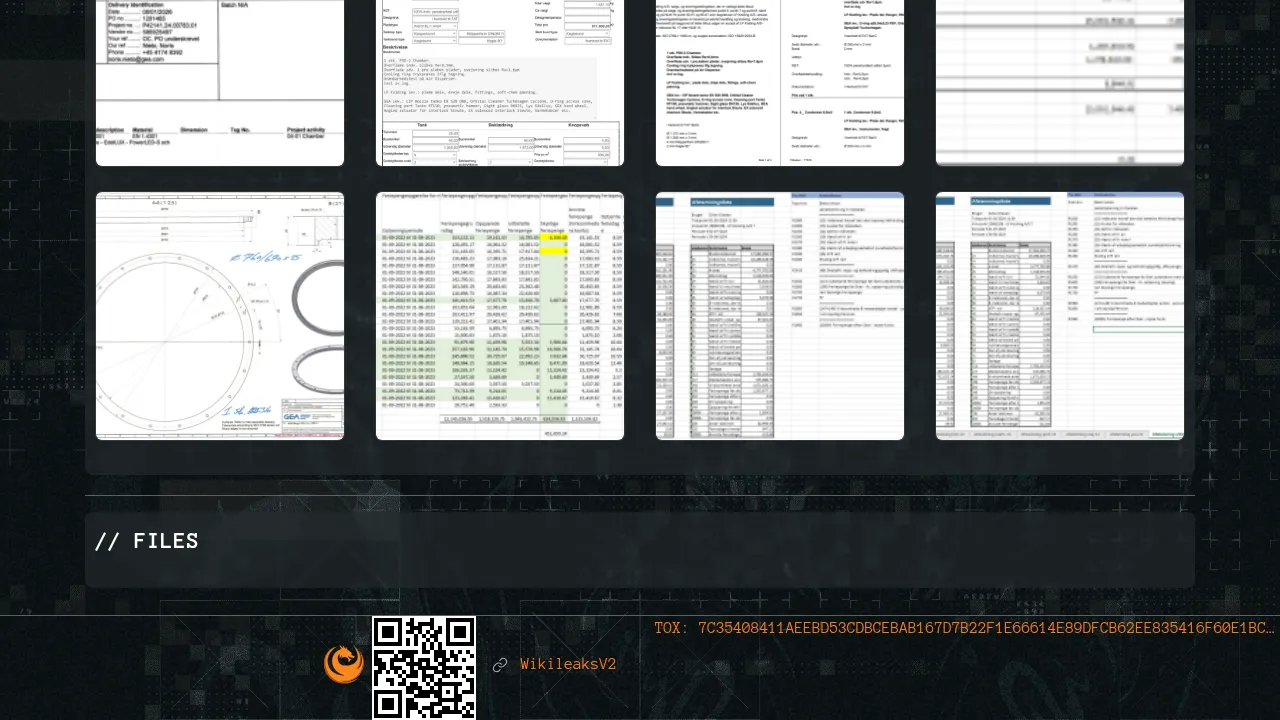The width and height of the screenshot is (1280, 720).
Task: Click the "TOX:" label in footer
Action: pos(671,628)
